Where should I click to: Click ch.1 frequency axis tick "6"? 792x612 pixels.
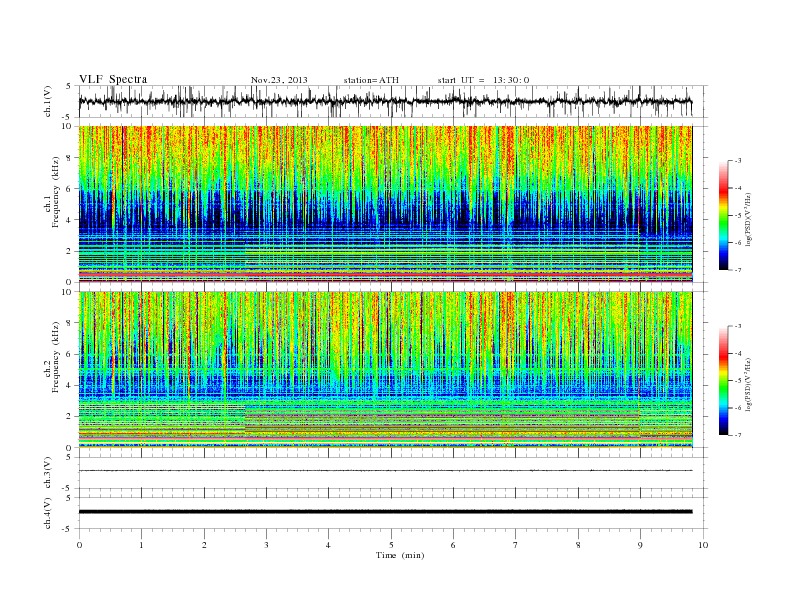click(x=69, y=188)
